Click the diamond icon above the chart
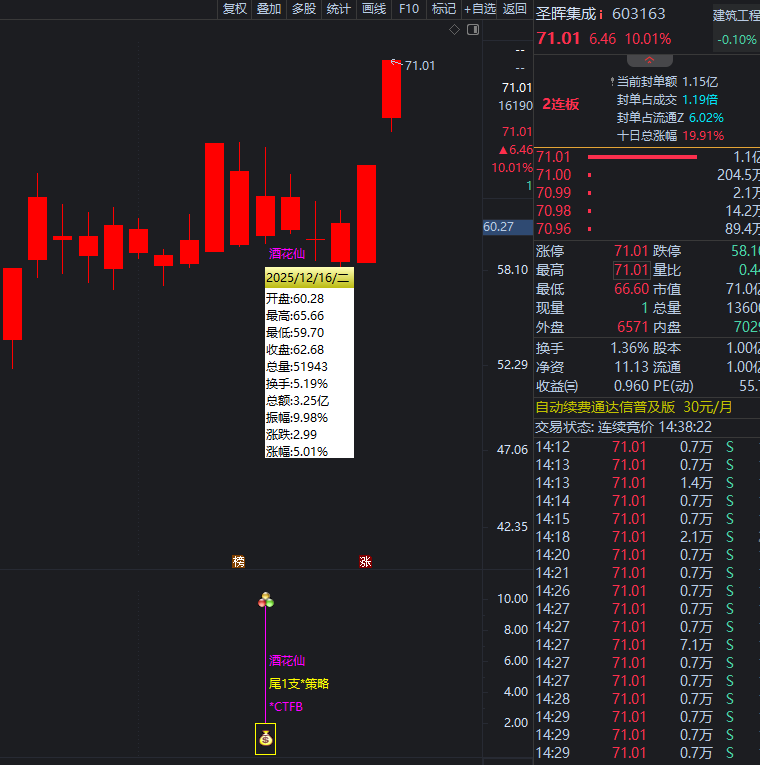 (x=454, y=30)
